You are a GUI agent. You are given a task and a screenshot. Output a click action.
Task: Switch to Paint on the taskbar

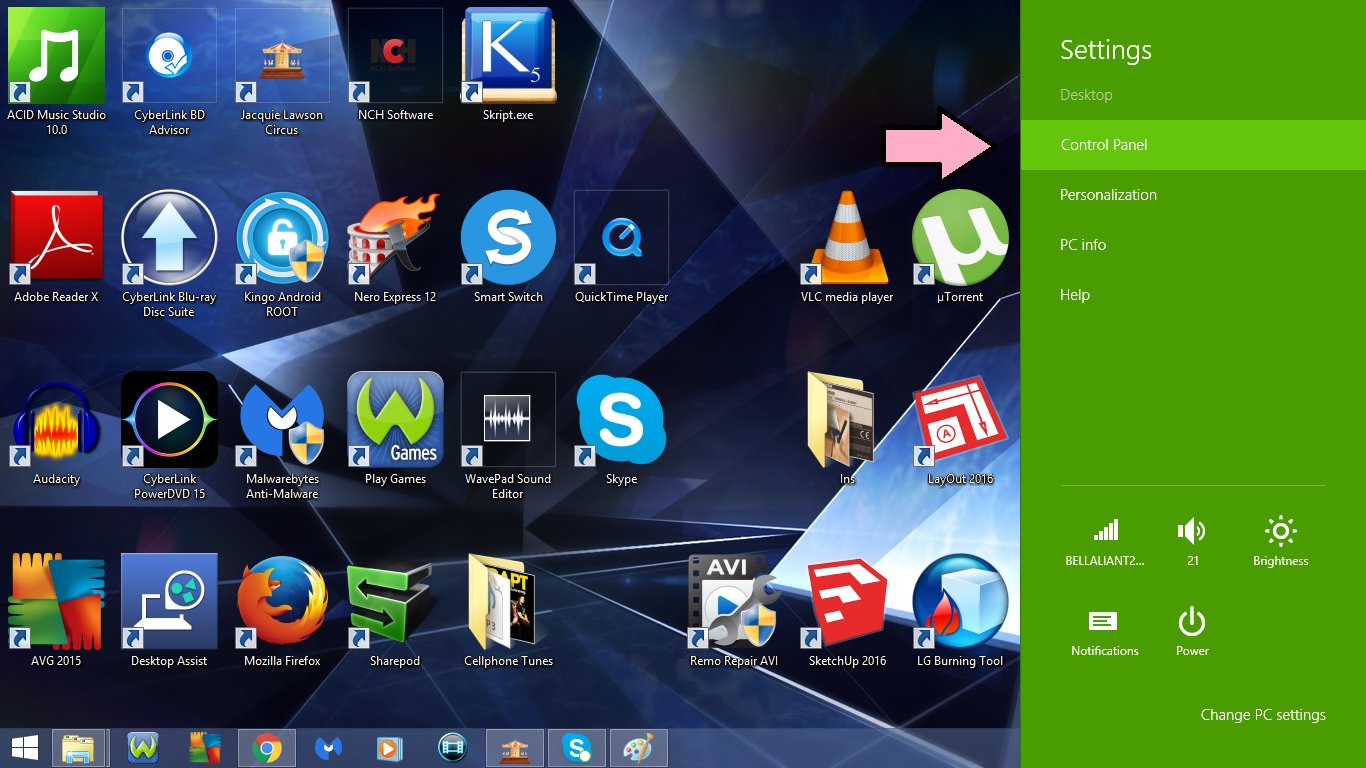pyautogui.click(x=639, y=748)
